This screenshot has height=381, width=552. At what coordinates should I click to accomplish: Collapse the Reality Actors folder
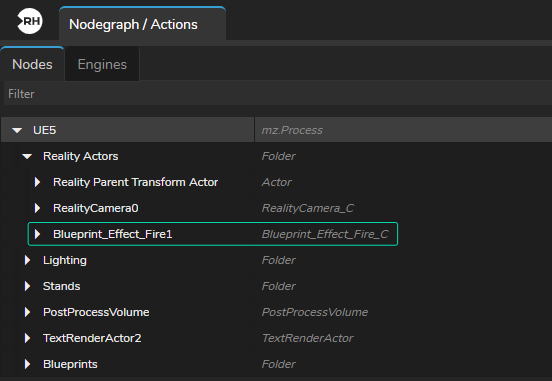click(27, 156)
